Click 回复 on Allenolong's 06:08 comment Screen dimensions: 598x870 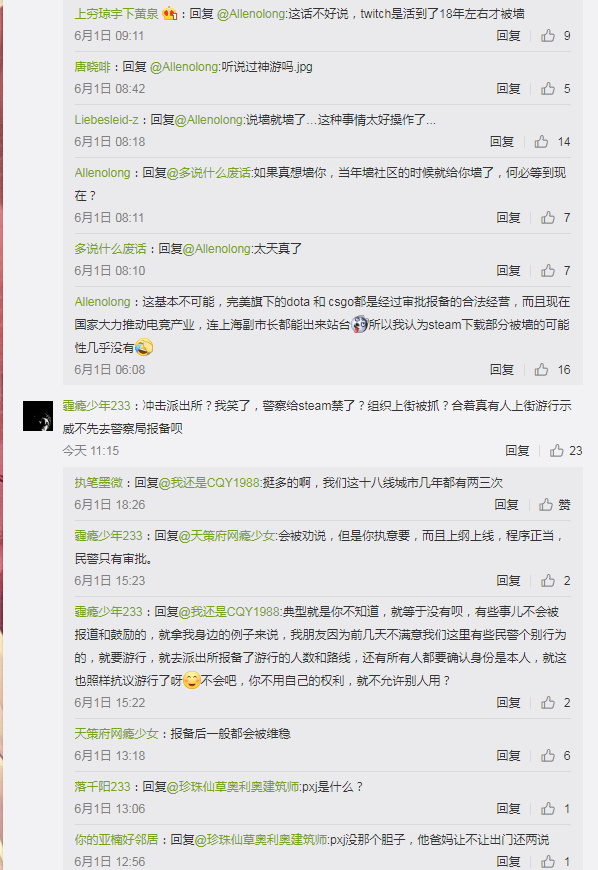(x=501, y=370)
